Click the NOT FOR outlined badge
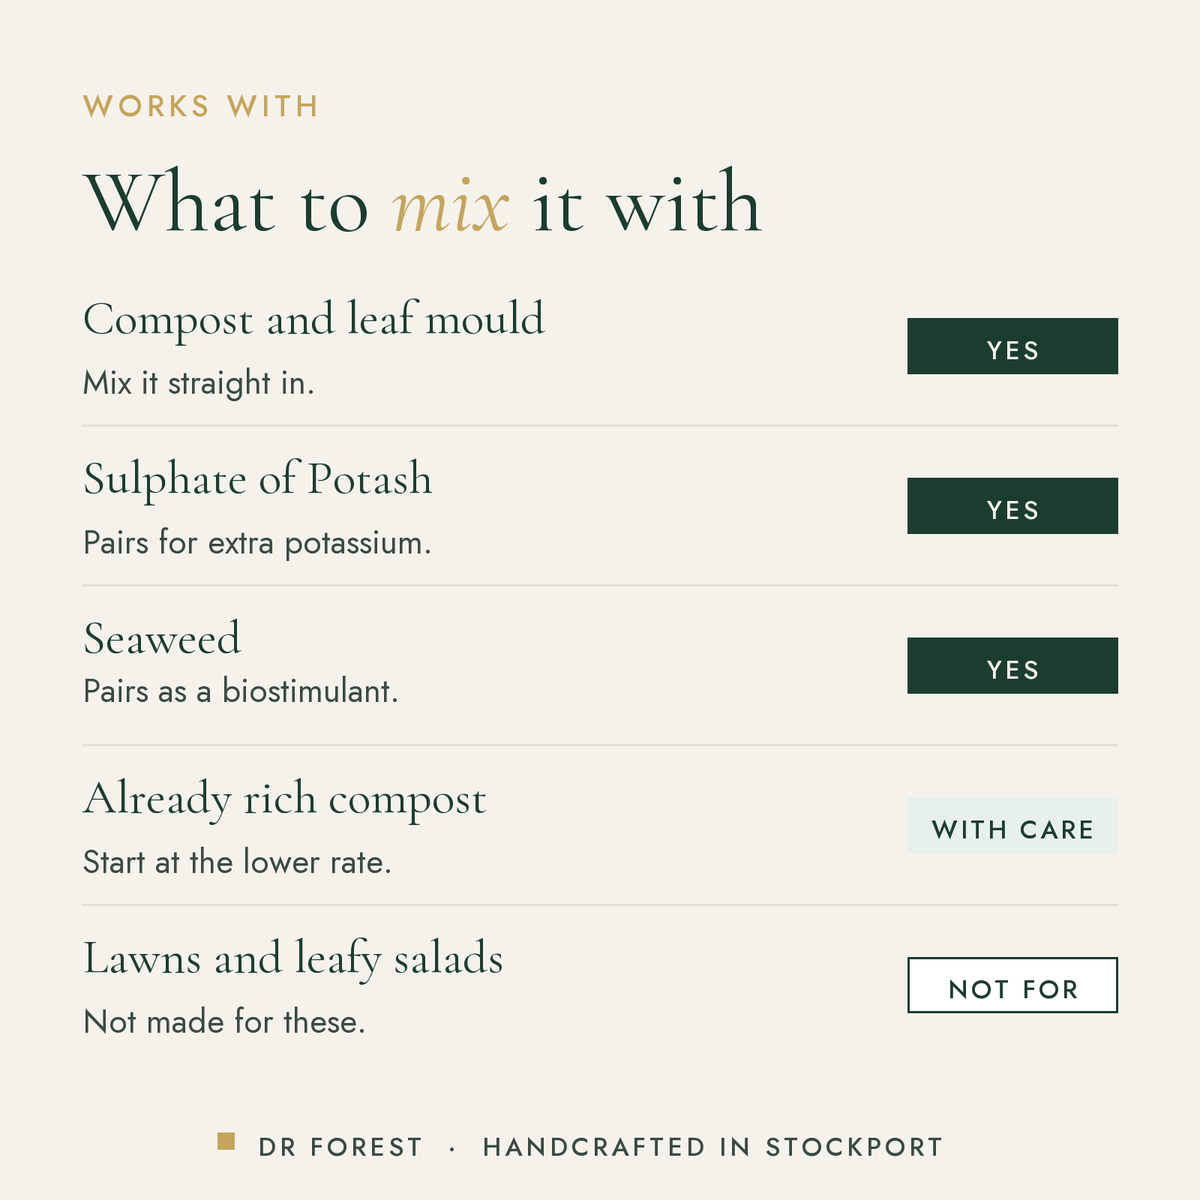This screenshot has height=1200, width=1200. click(1012, 986)
